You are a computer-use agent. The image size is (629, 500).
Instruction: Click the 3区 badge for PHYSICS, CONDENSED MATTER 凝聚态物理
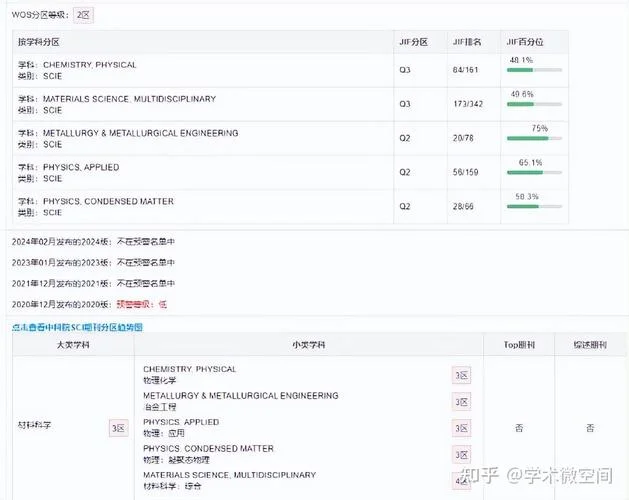point(461,455)
